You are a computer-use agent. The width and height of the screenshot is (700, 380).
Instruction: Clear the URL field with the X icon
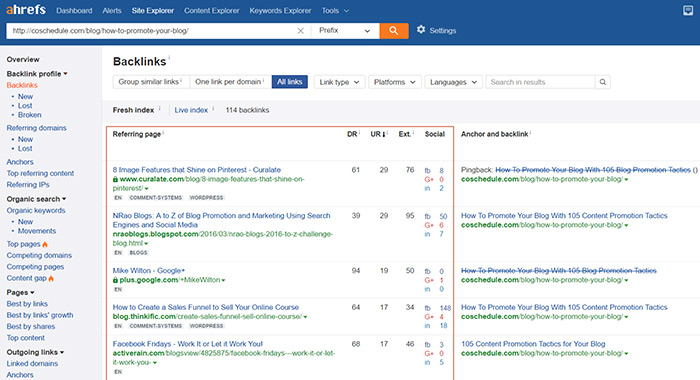click(300, 31)
